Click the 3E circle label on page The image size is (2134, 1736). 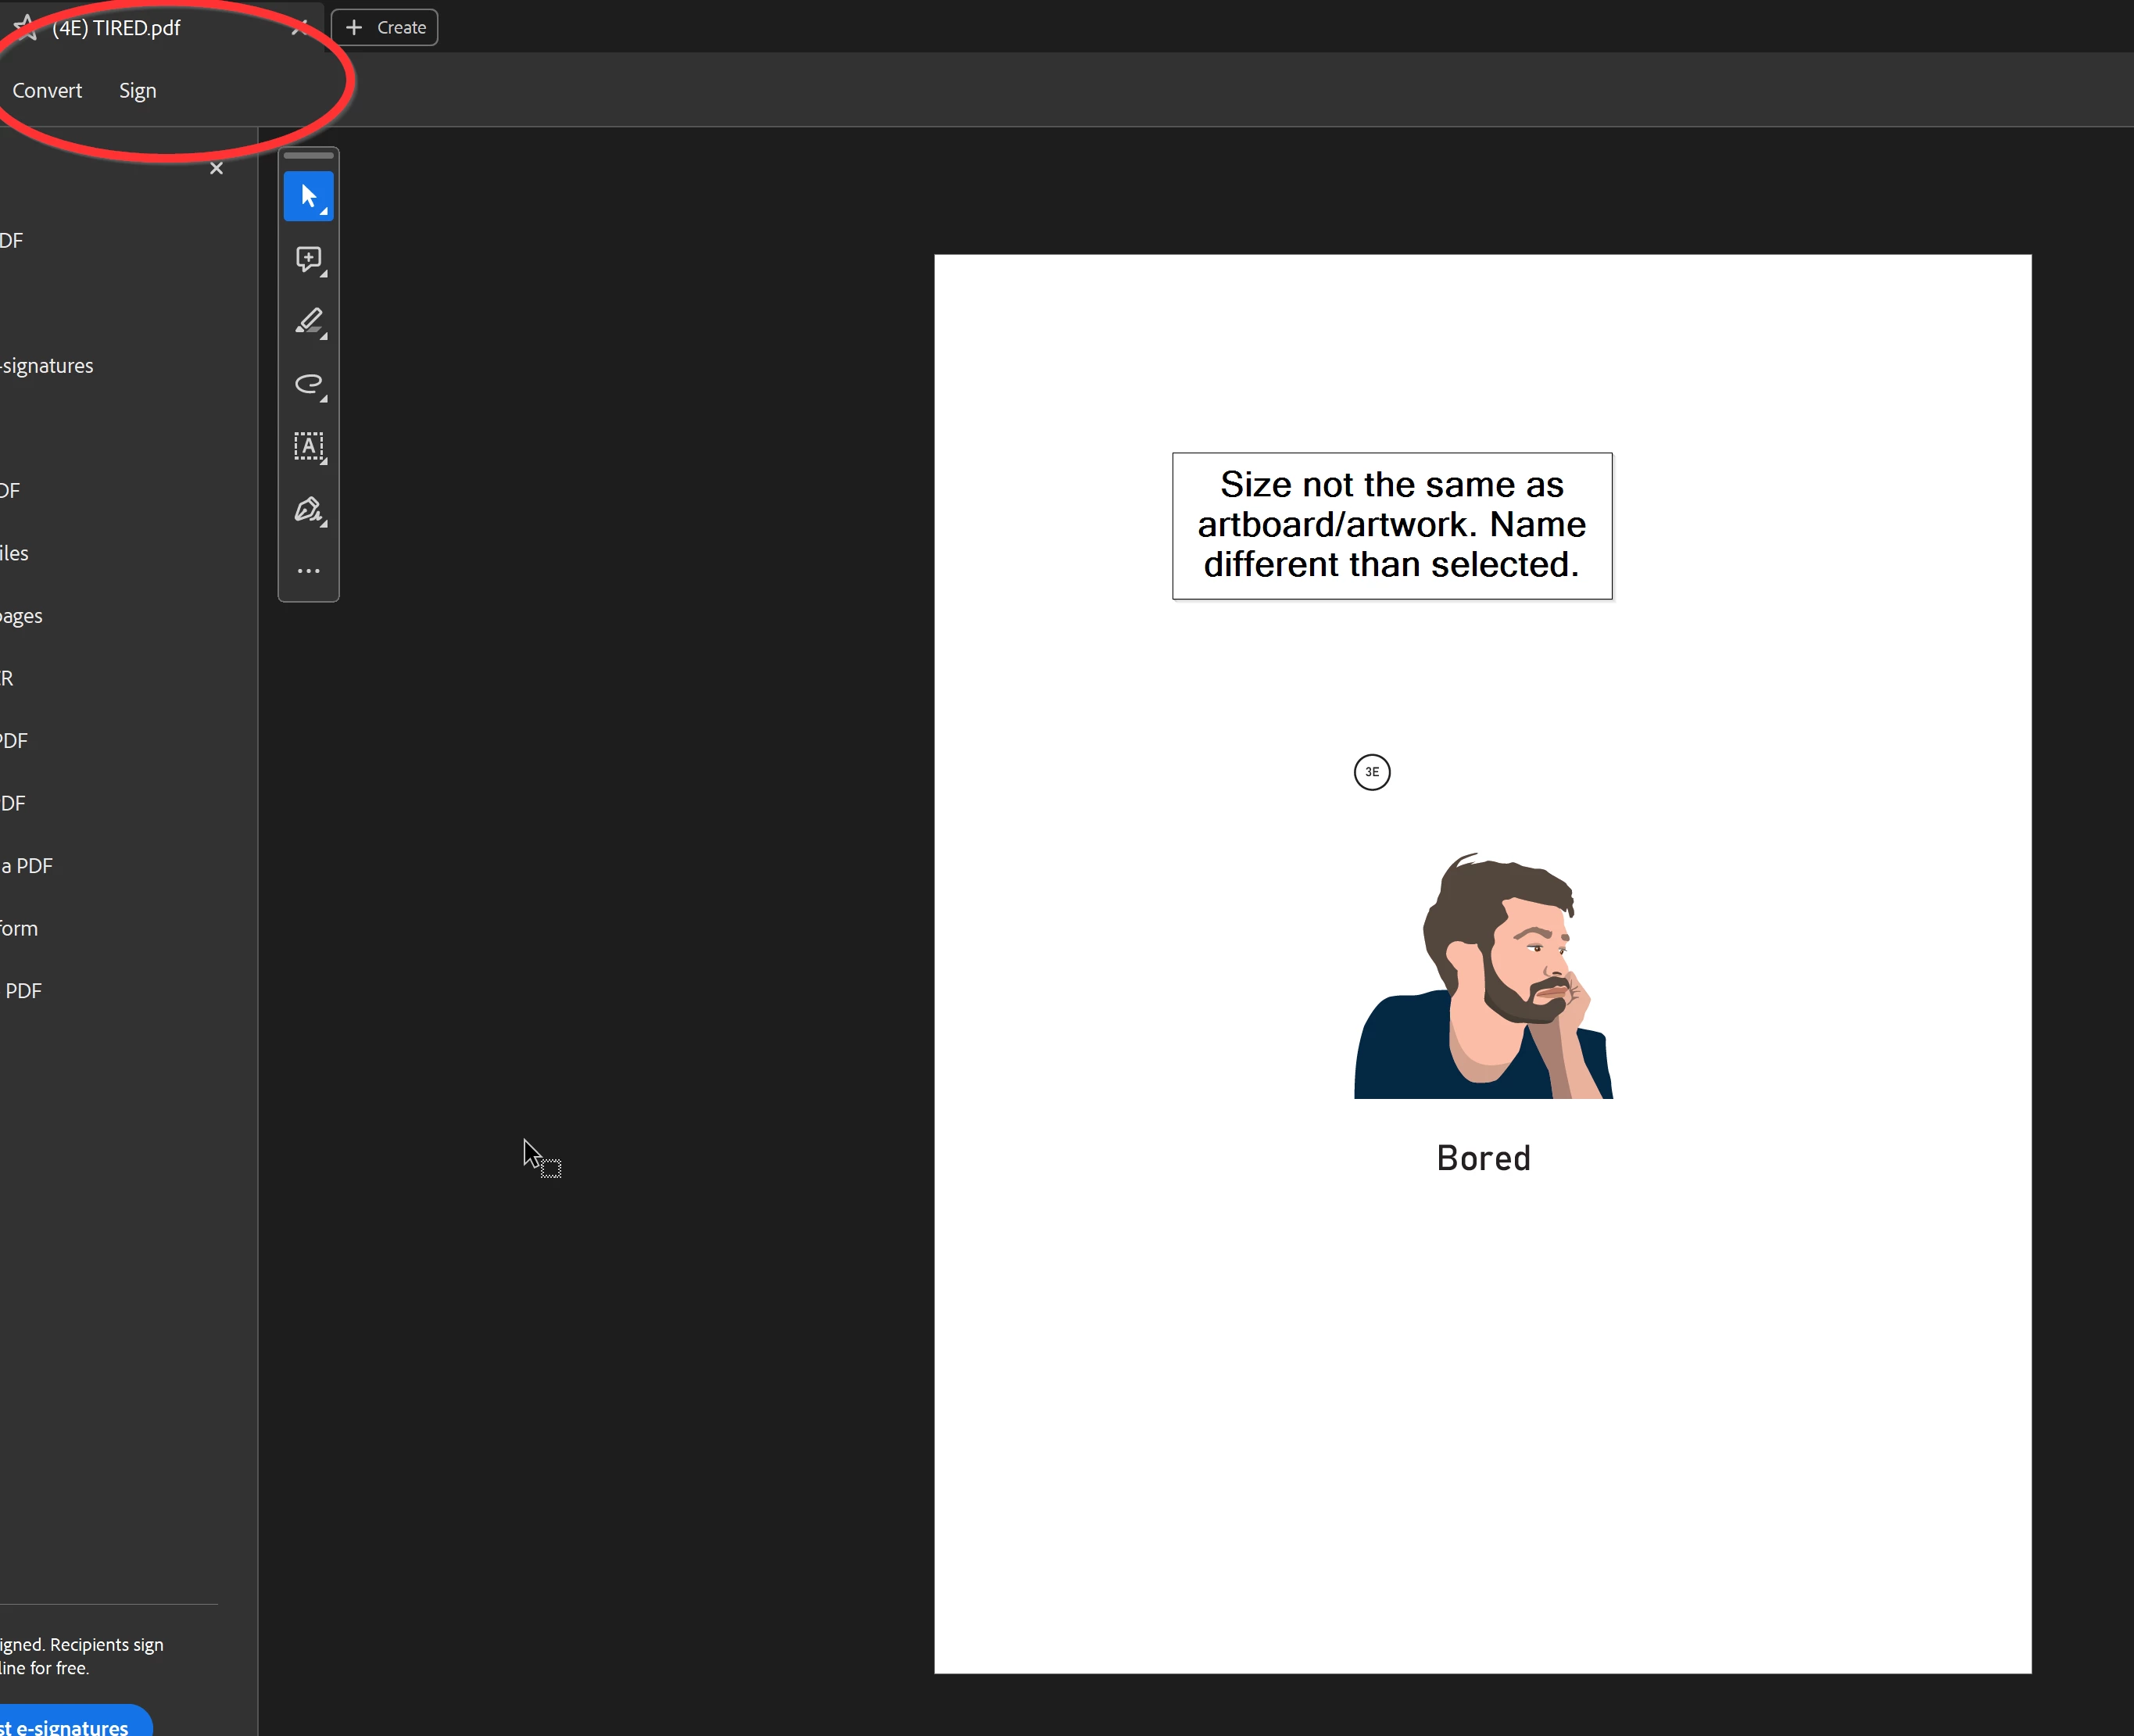(x=1371, y=772)
